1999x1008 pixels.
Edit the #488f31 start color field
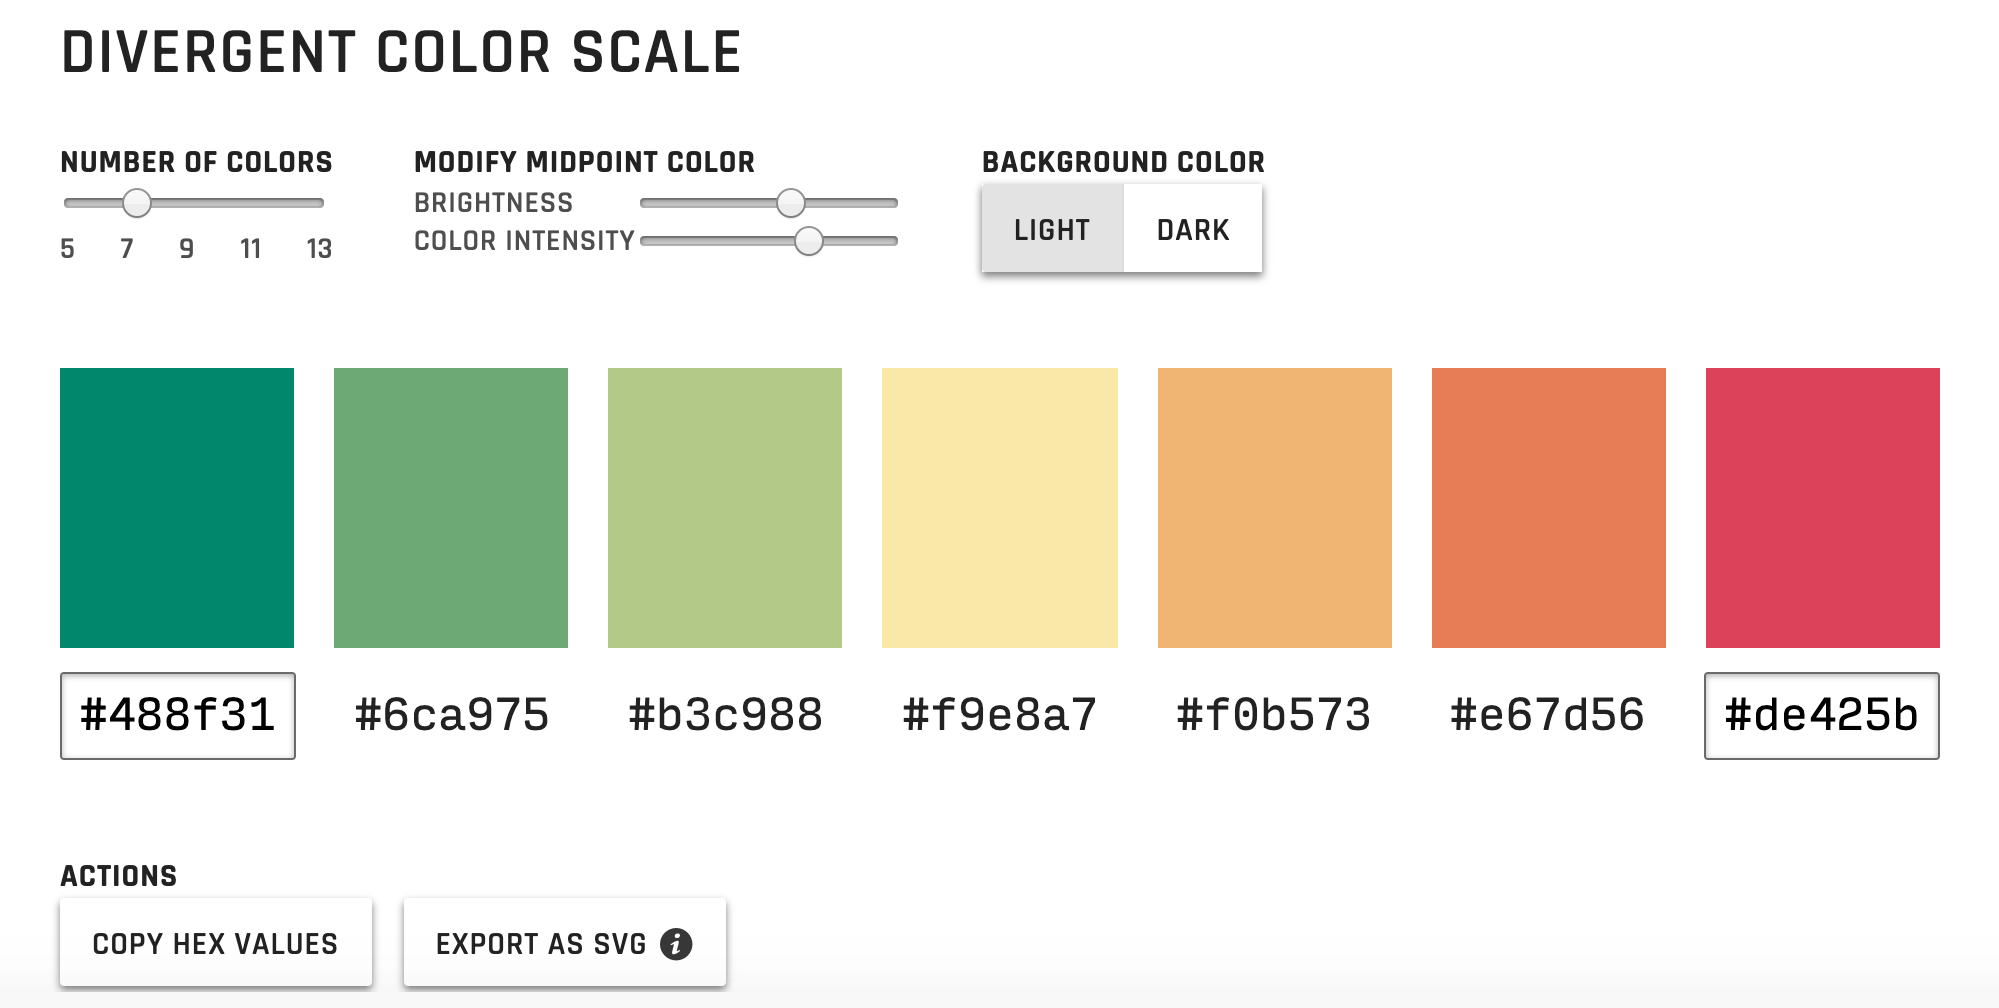178,716
